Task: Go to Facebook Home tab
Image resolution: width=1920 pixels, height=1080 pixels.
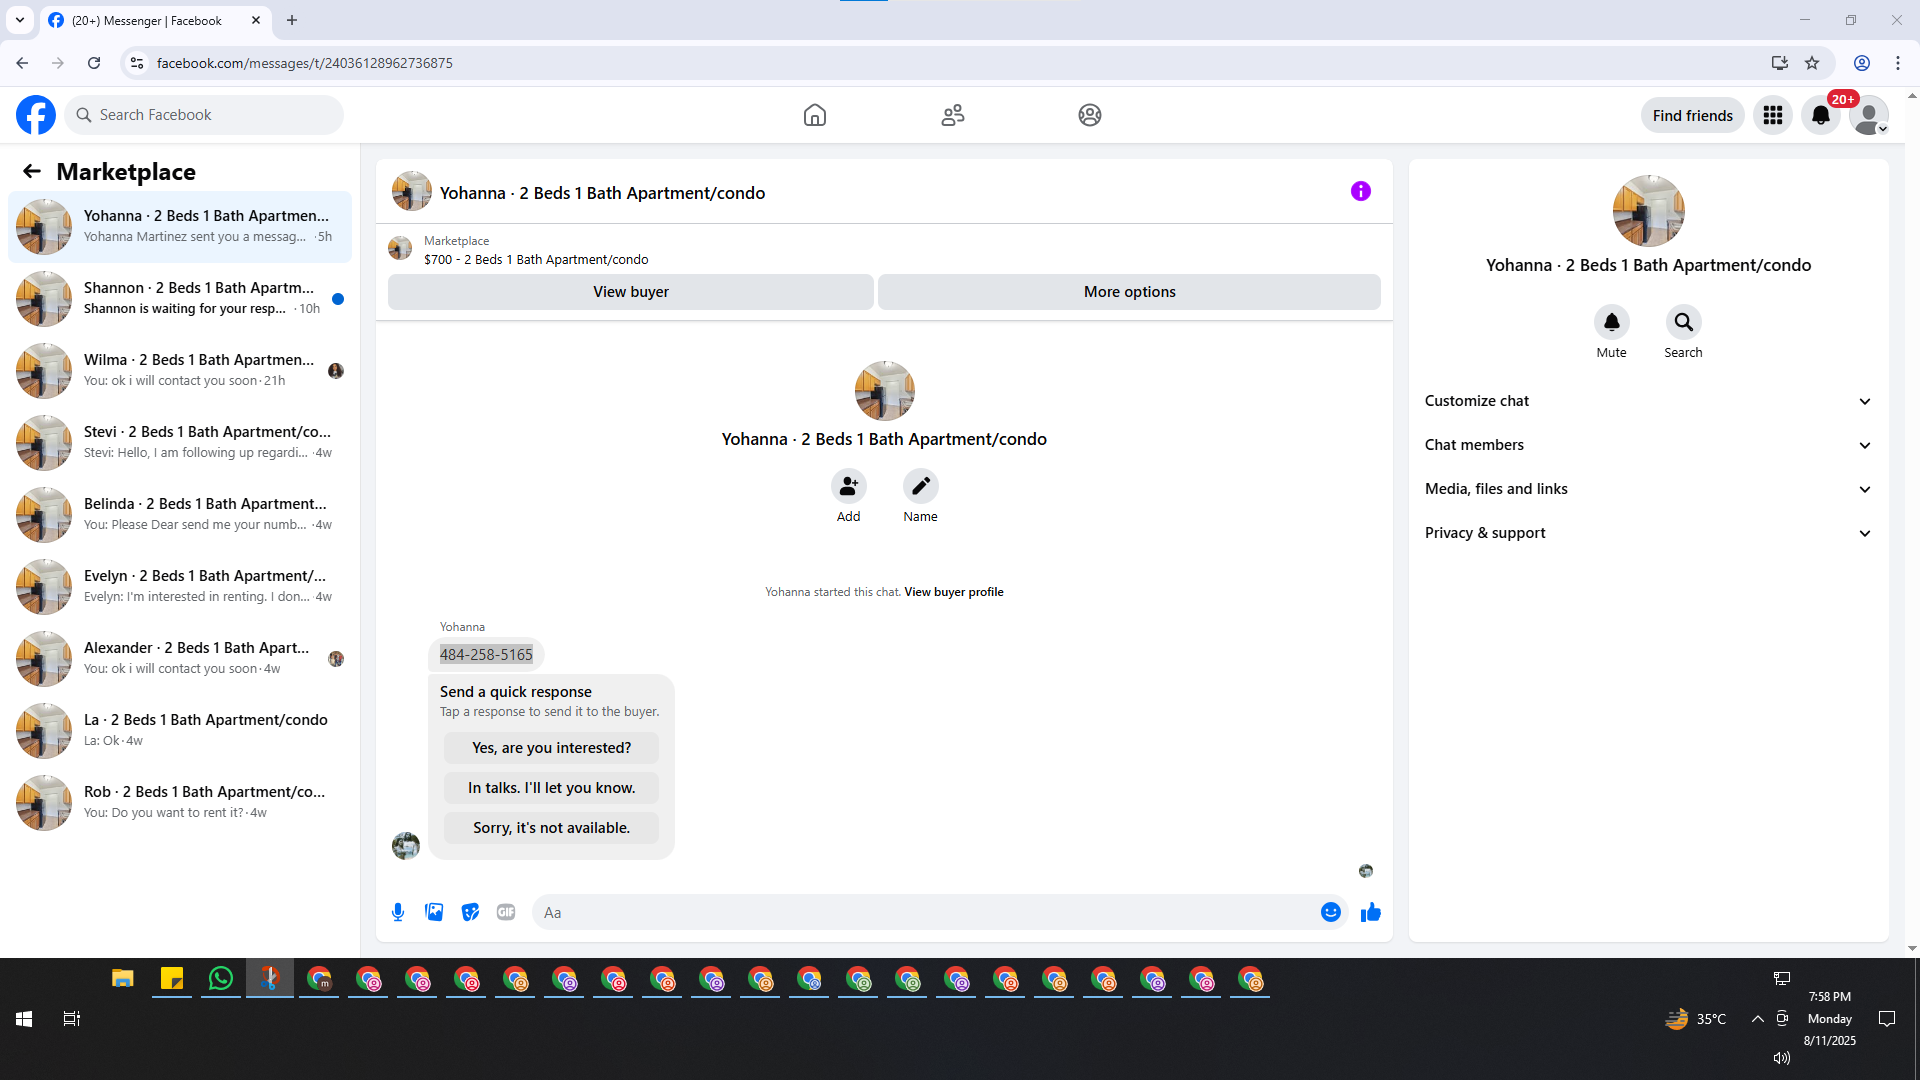Action: tap(814, 115)
